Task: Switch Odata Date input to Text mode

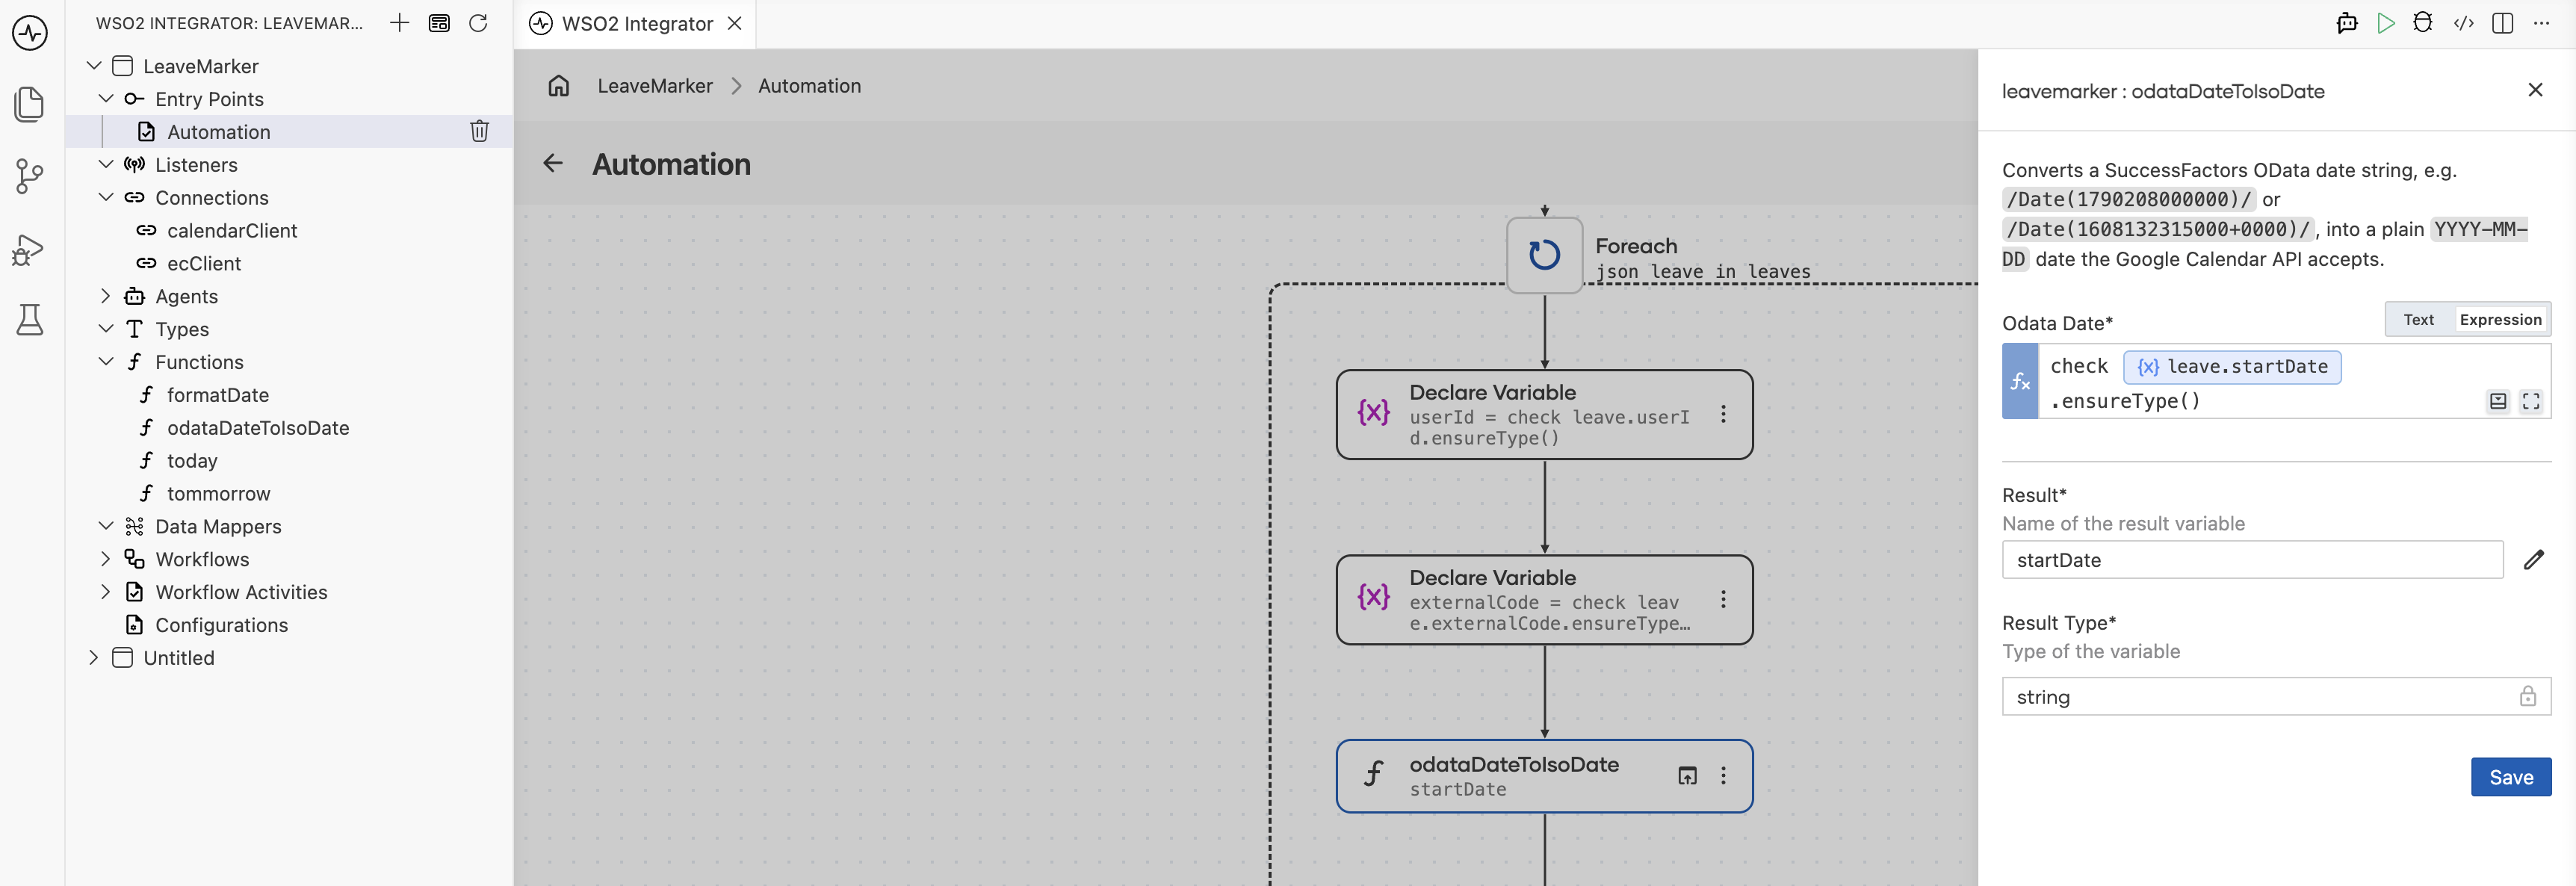Action: (2418, 320)
